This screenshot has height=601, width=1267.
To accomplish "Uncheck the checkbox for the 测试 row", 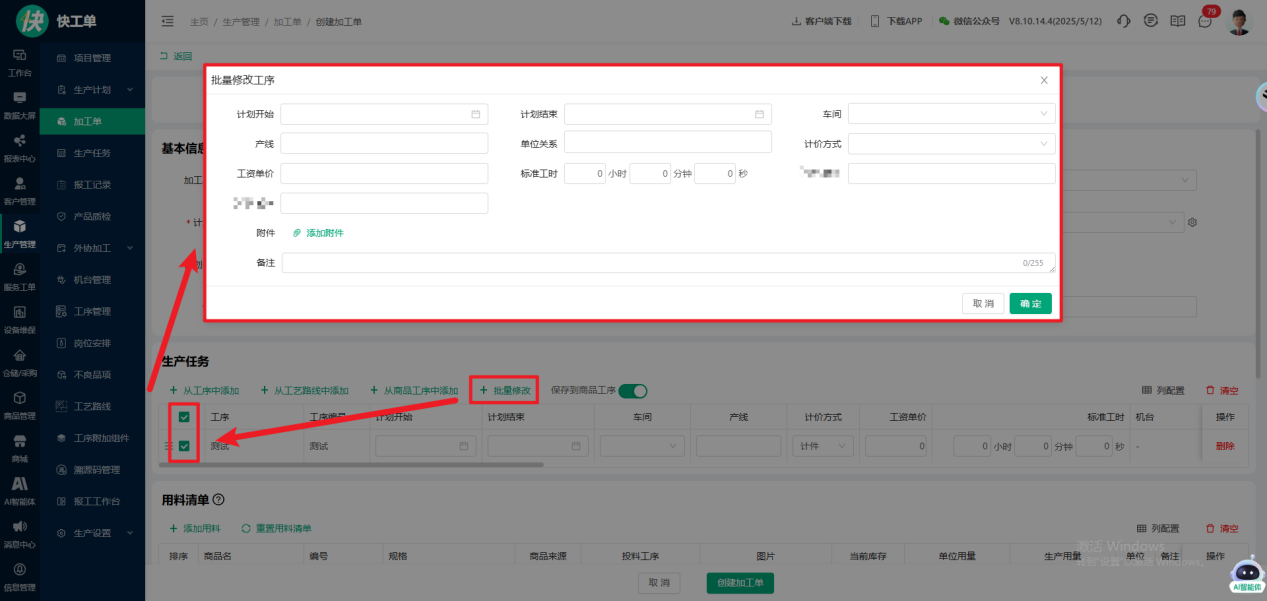I will 184,446.
